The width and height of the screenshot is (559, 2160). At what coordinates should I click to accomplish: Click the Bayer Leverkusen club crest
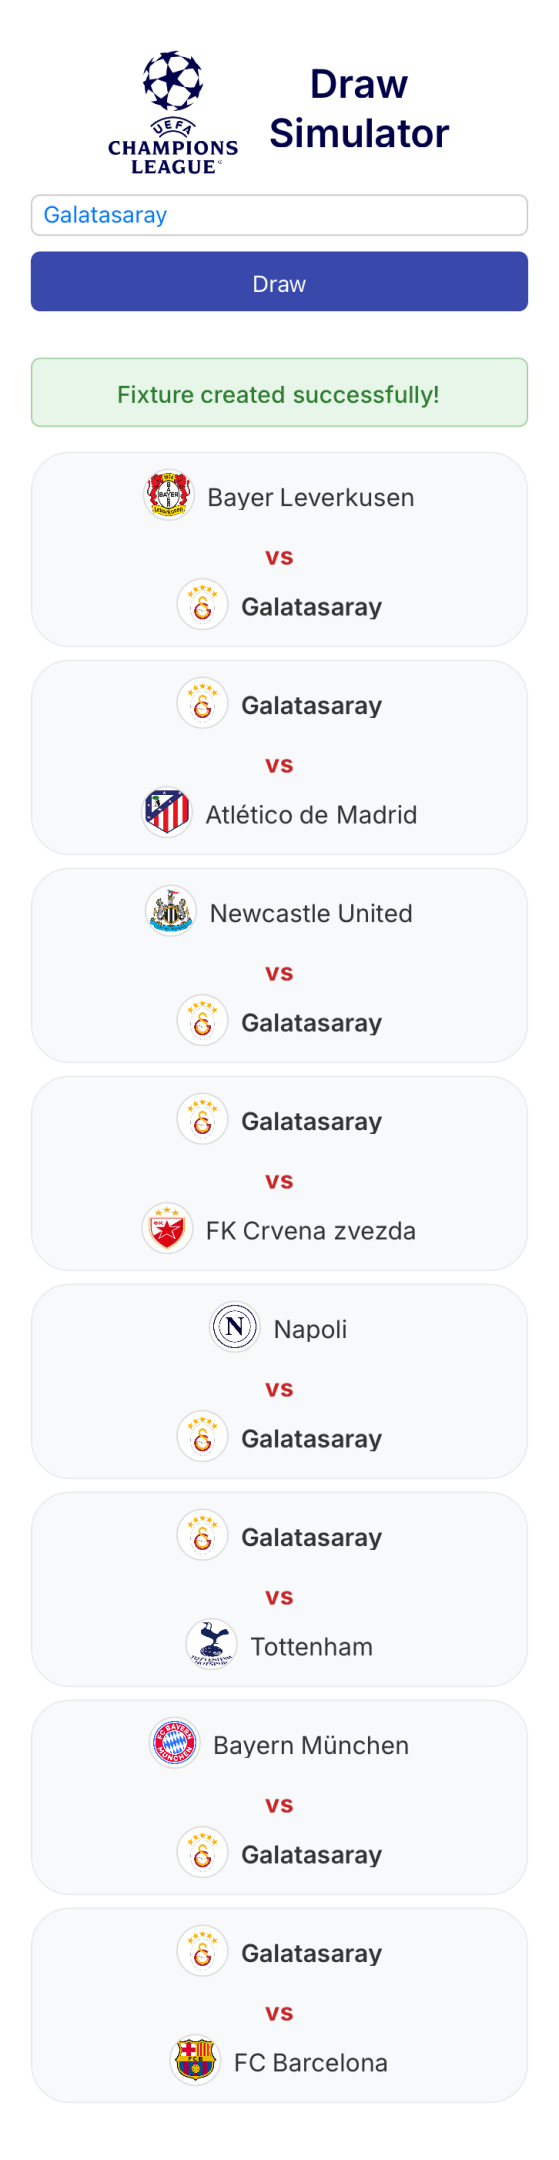(x=169, y=496)
